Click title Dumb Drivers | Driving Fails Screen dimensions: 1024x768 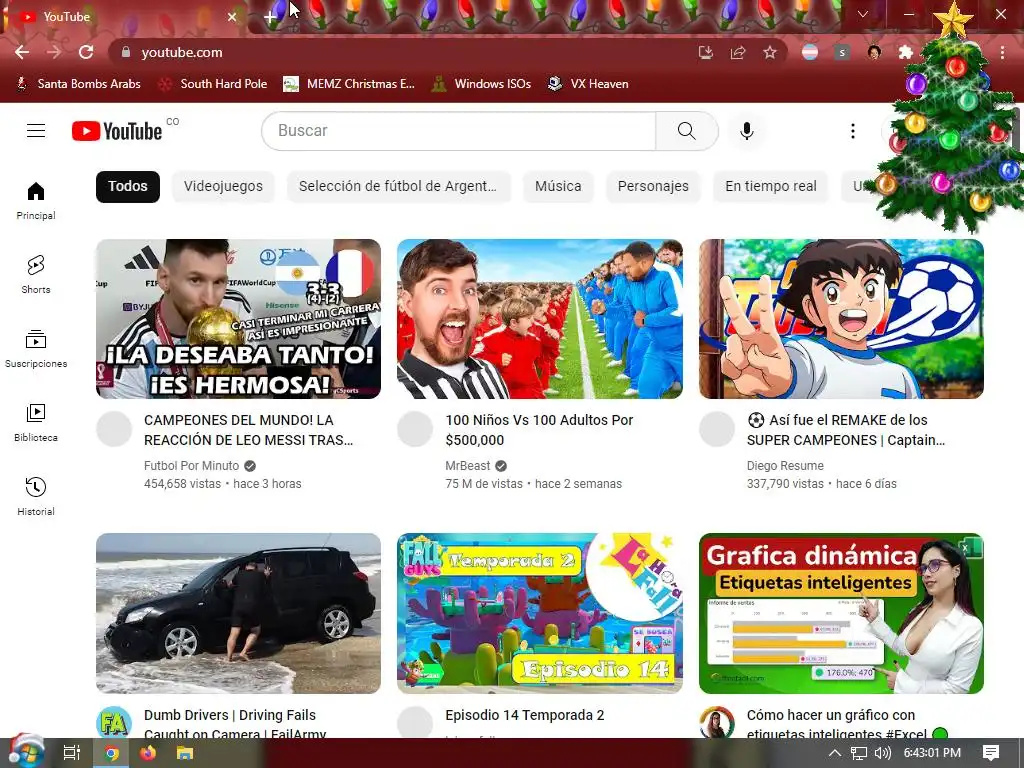pyautogui.click(x=234, y=724)
